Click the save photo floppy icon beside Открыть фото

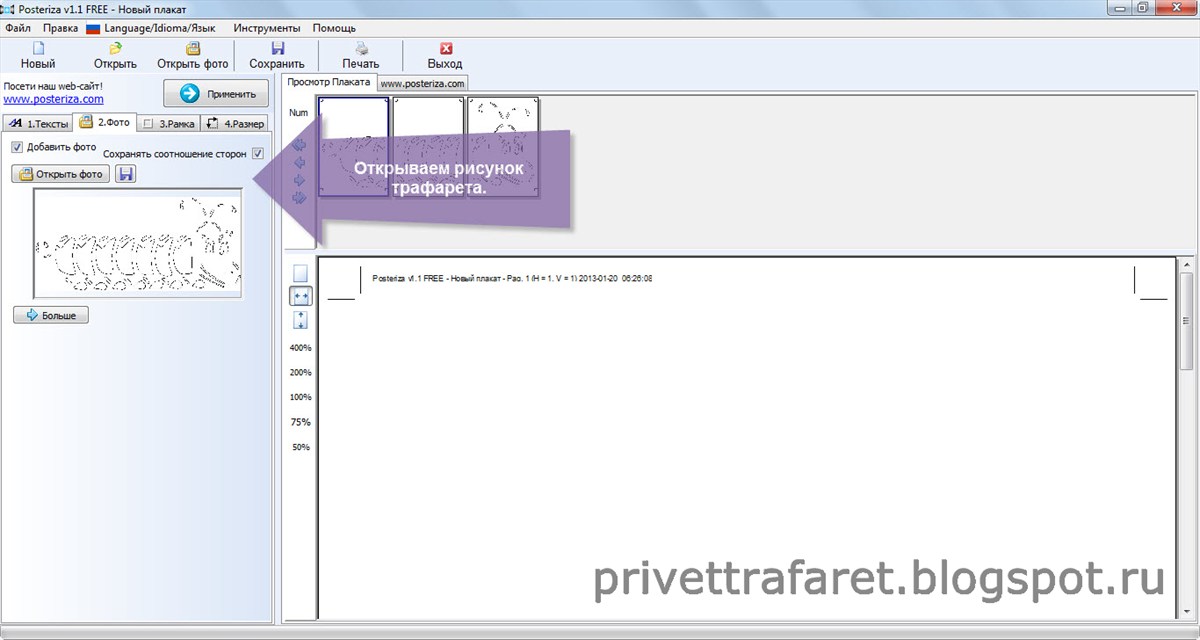pyautogui.click(x=126, y=174)
